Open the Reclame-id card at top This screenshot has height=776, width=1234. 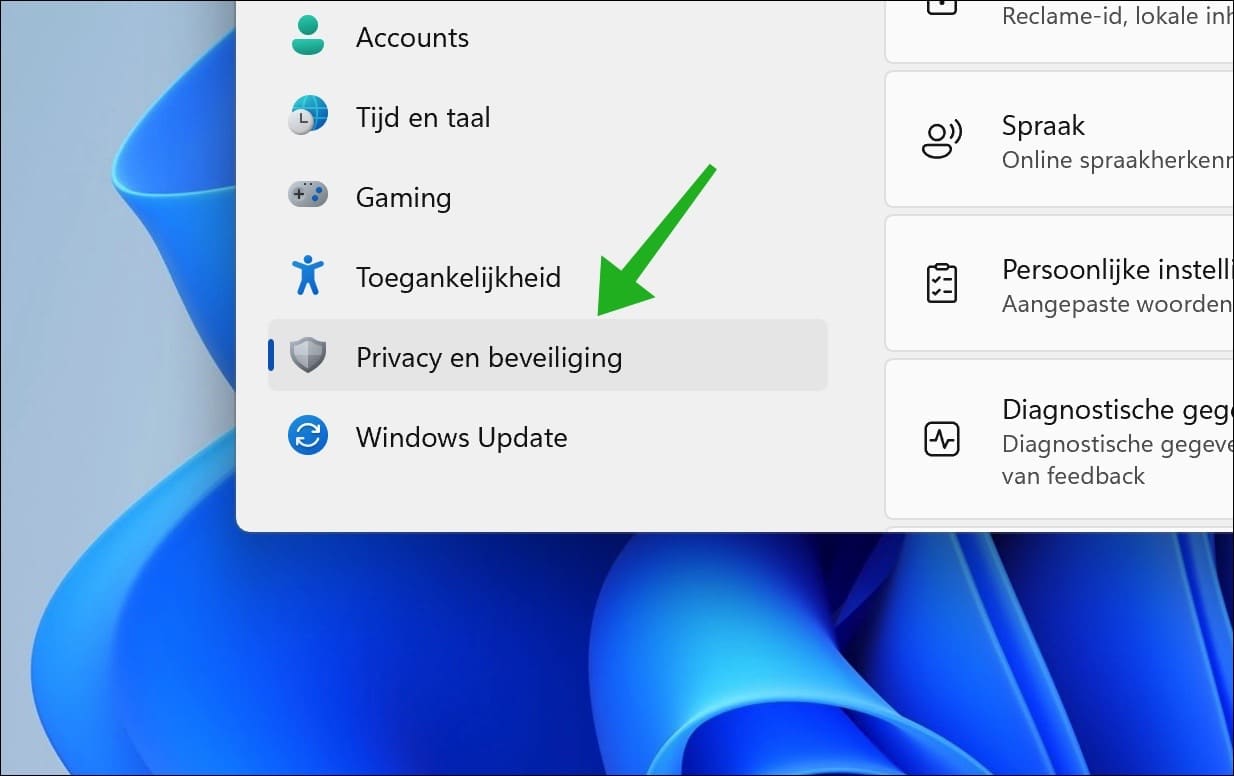pyautogui.click(x=1059, y=31)
